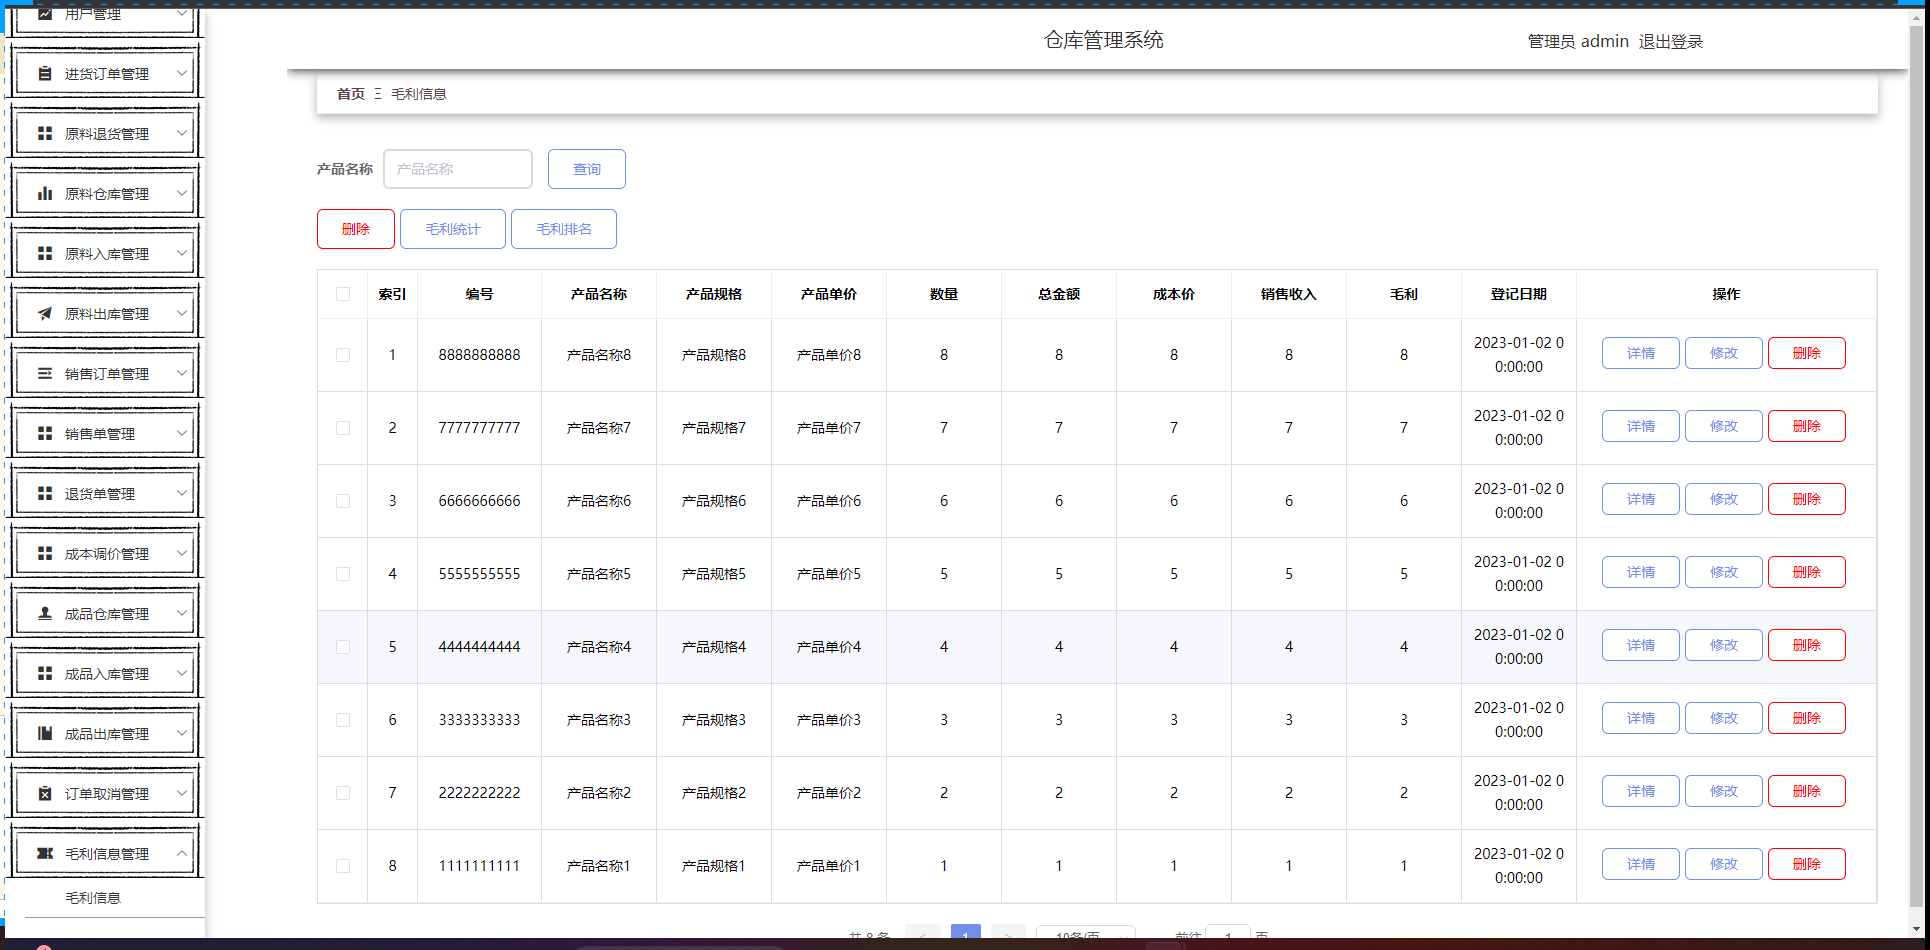Viewport: 1930px width, 950px height.
Task: Check the row with 编号 1111111111
Action: tap(343, 866)
